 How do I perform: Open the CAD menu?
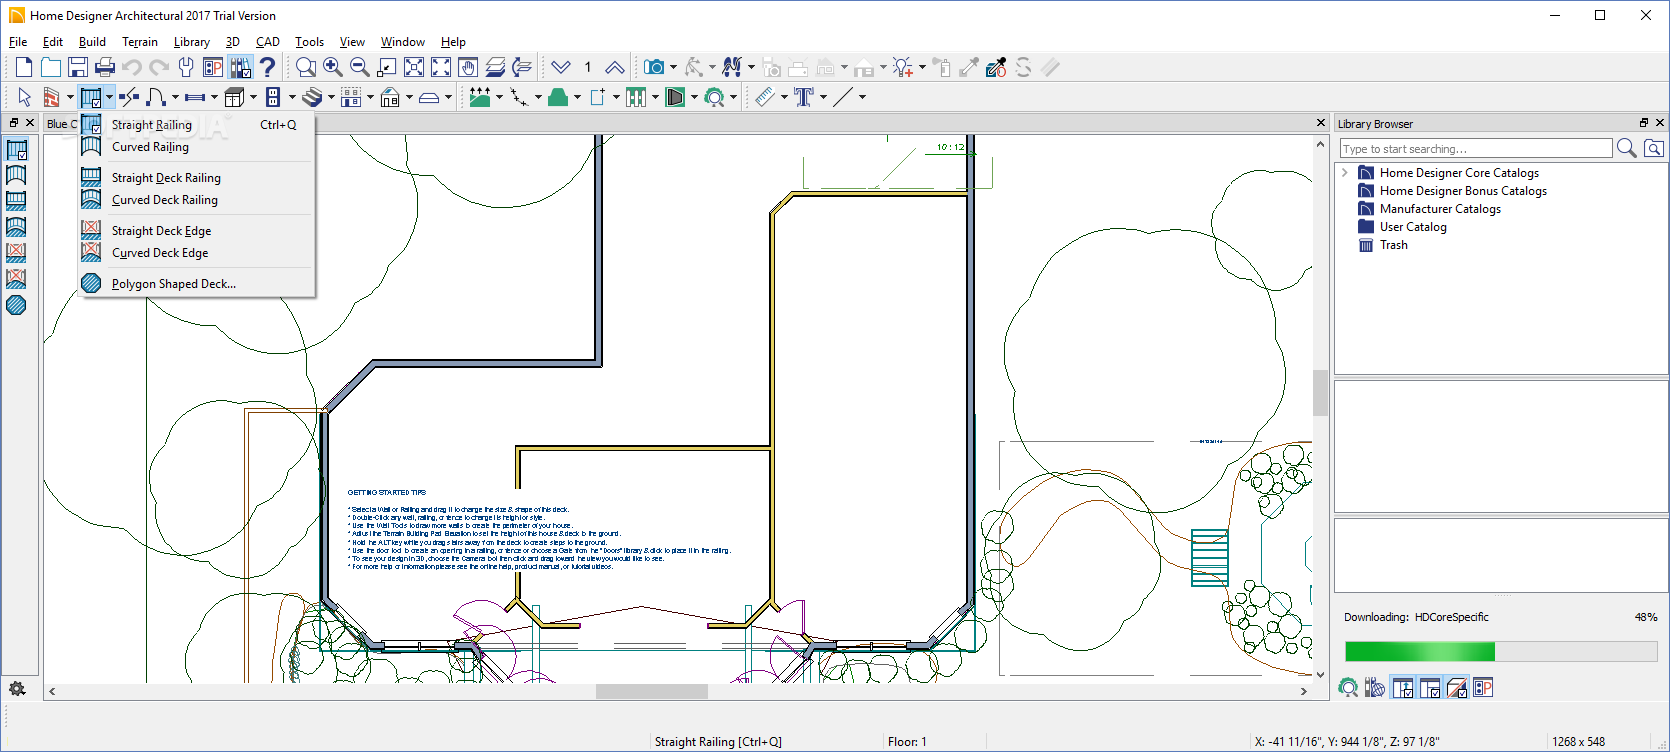click(268, 42)
